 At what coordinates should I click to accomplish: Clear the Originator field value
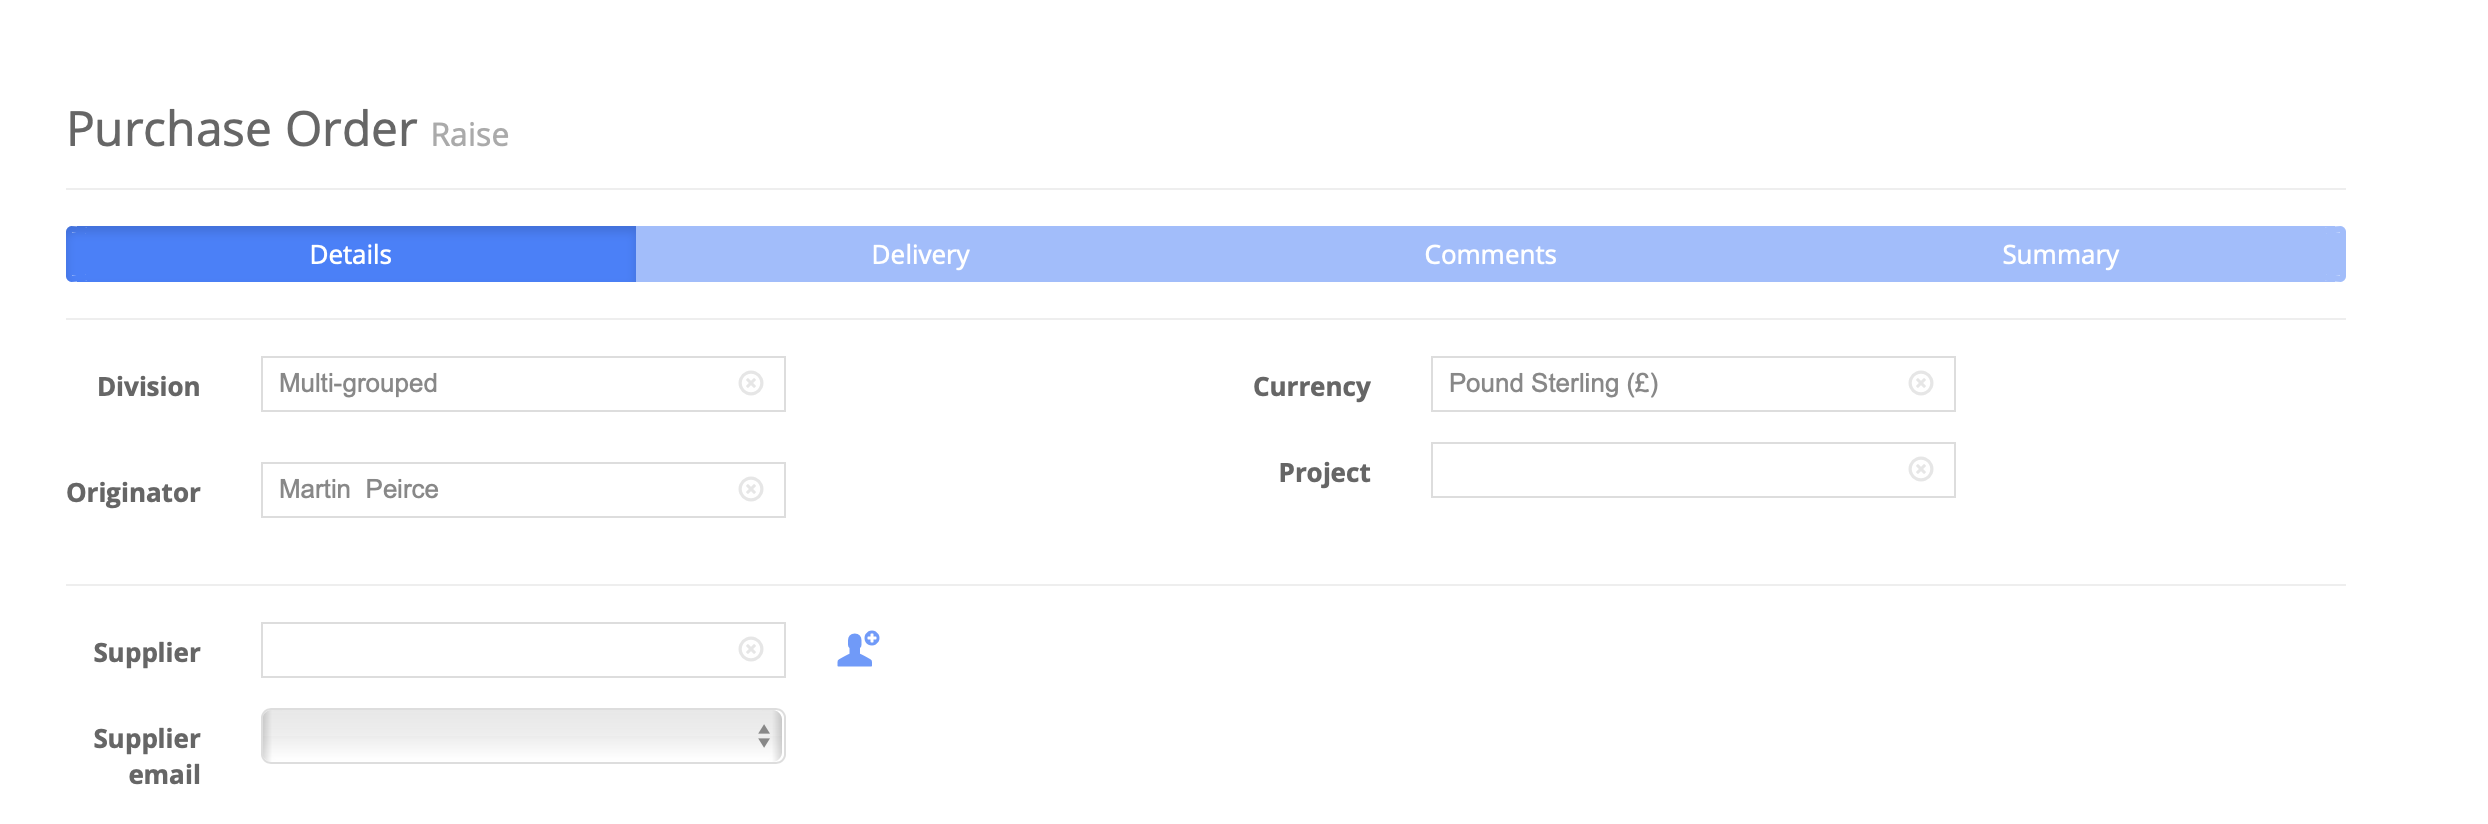(751, 489)
